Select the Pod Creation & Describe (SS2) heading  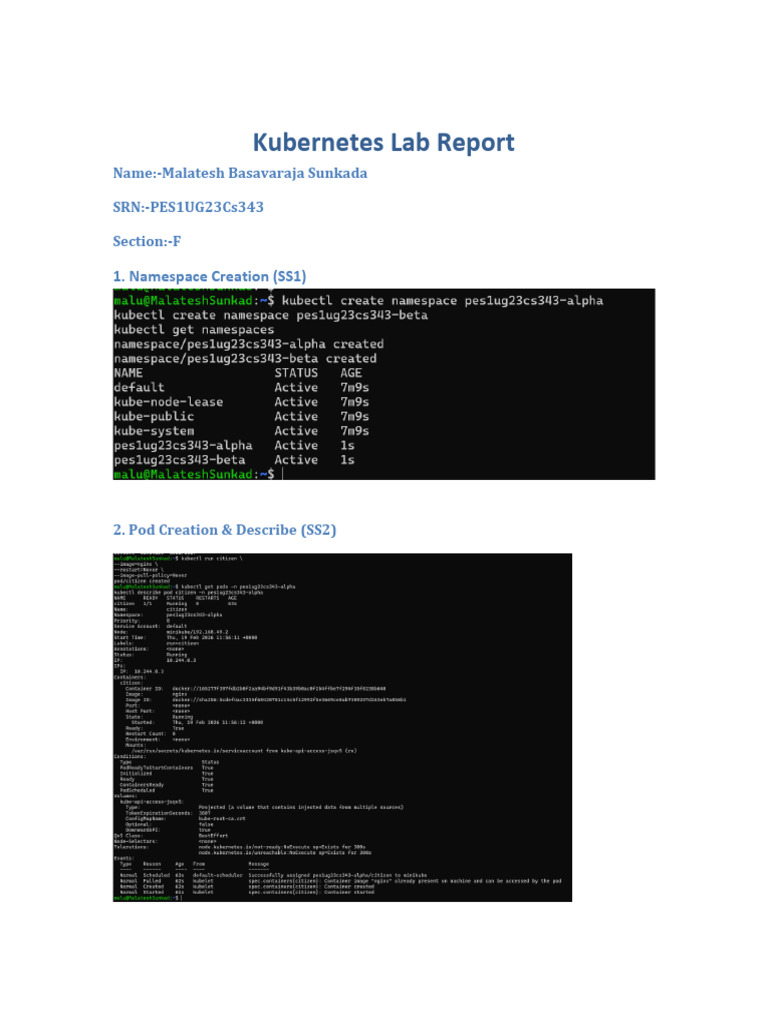pyautogui.click(x=225, y=530)
